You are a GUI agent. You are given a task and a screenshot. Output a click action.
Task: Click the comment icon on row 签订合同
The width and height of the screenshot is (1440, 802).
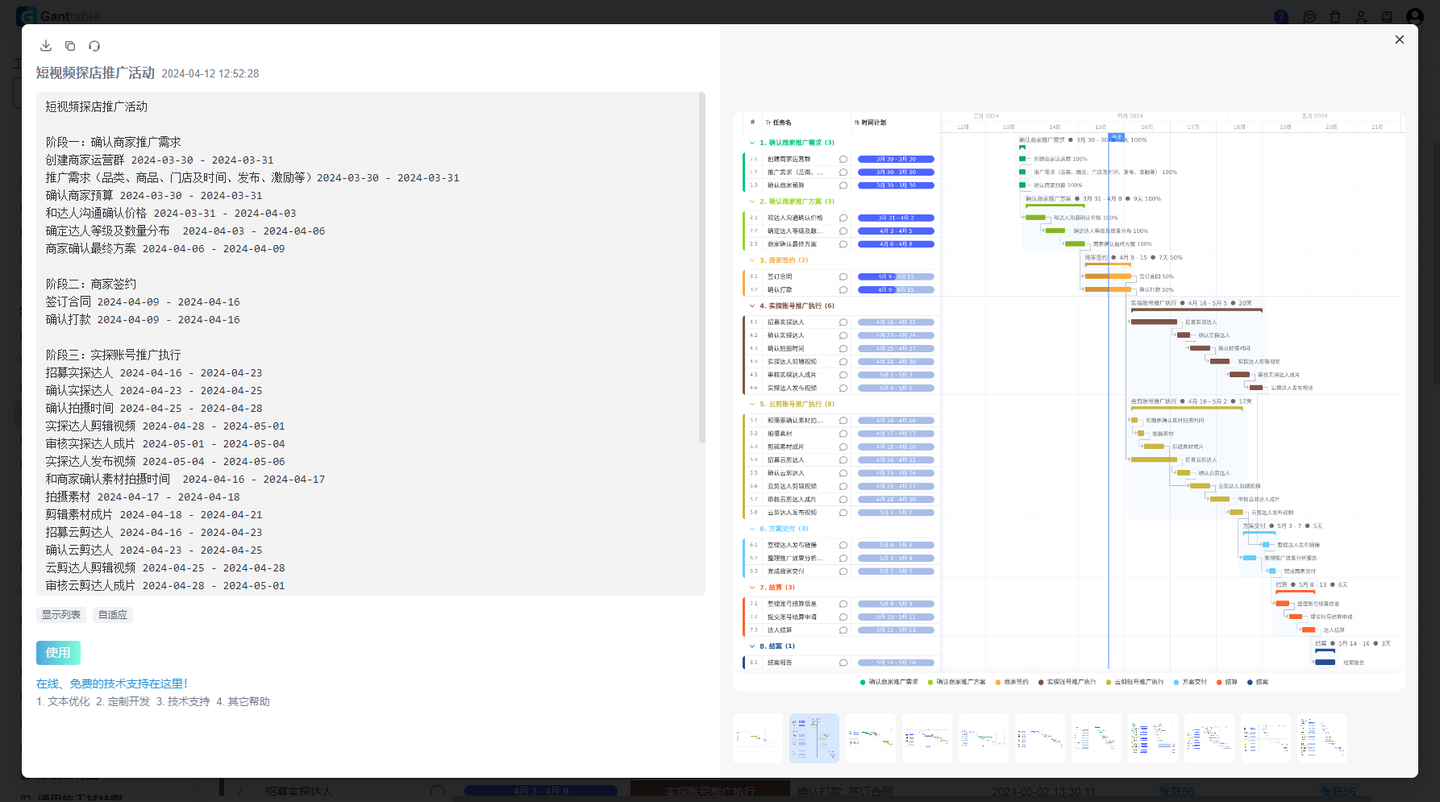coord(843,277)
